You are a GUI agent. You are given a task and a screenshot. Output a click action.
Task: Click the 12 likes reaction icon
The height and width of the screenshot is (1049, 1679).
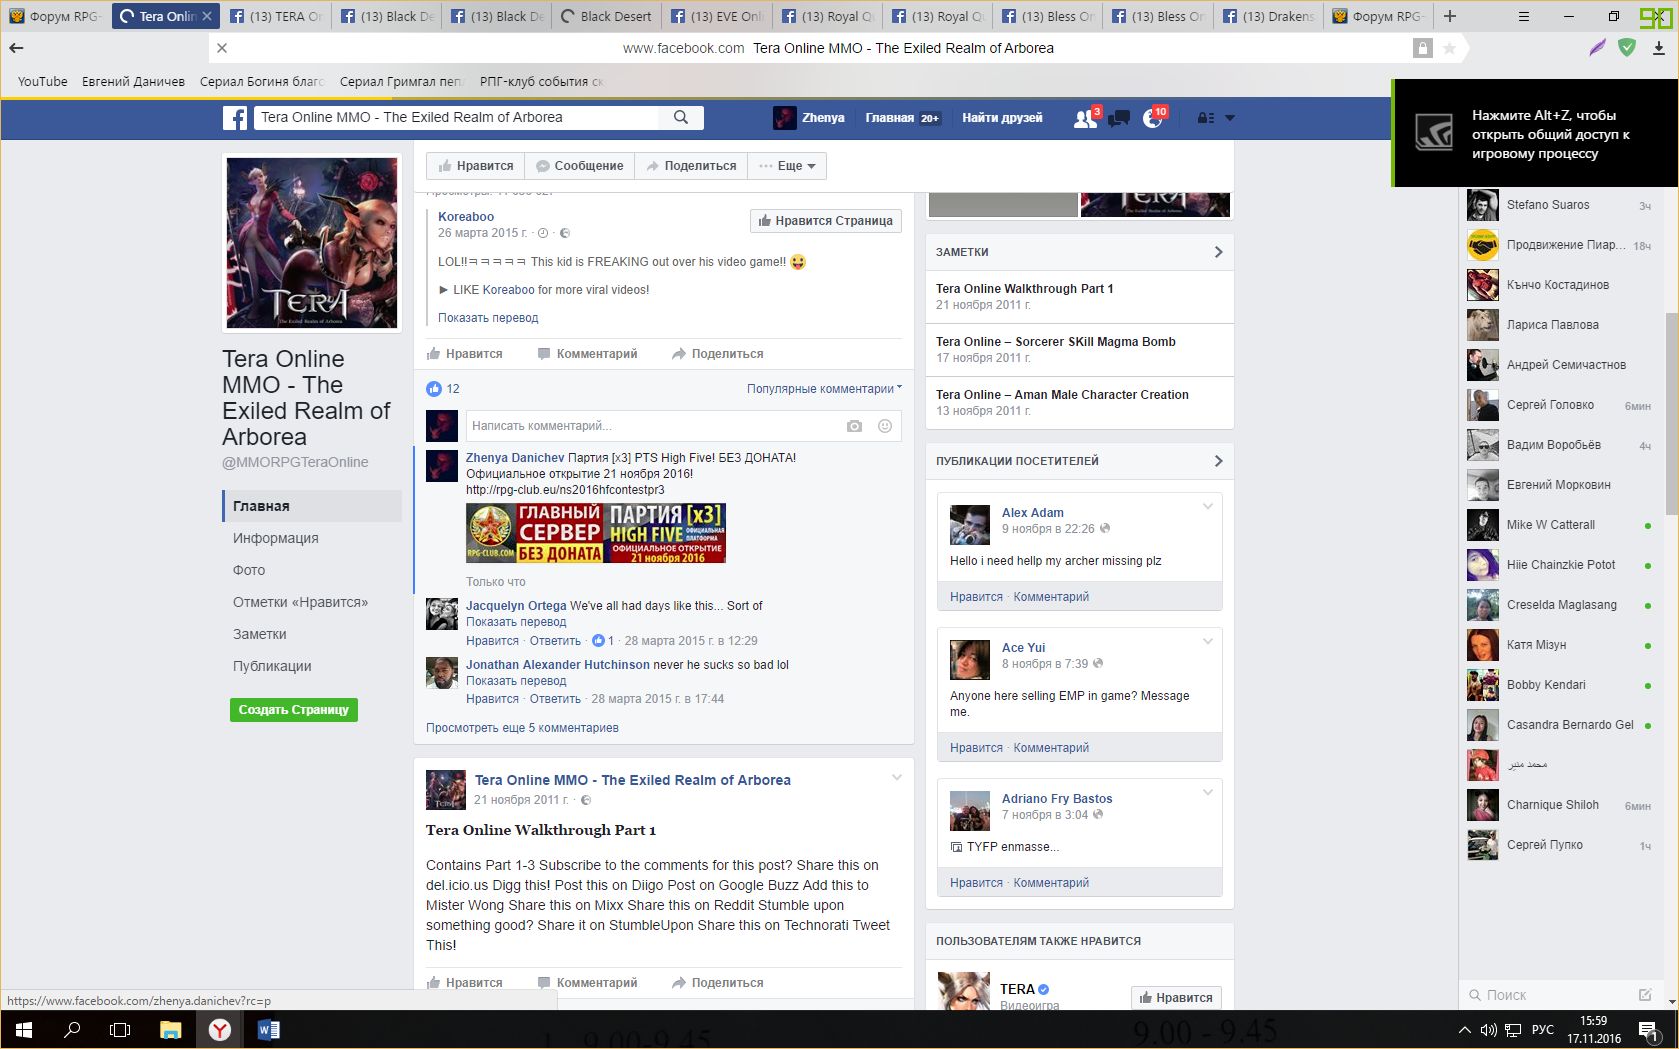tap(434, 389)
